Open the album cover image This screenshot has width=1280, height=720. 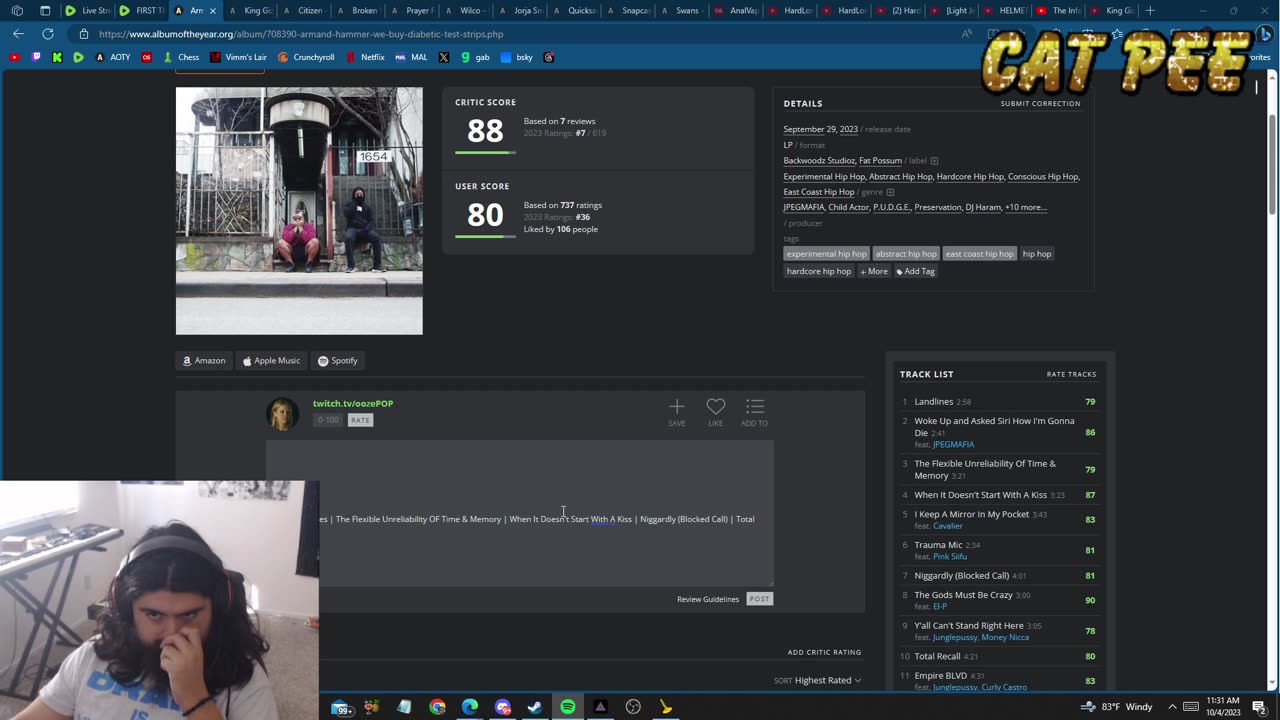coord(299,211)
